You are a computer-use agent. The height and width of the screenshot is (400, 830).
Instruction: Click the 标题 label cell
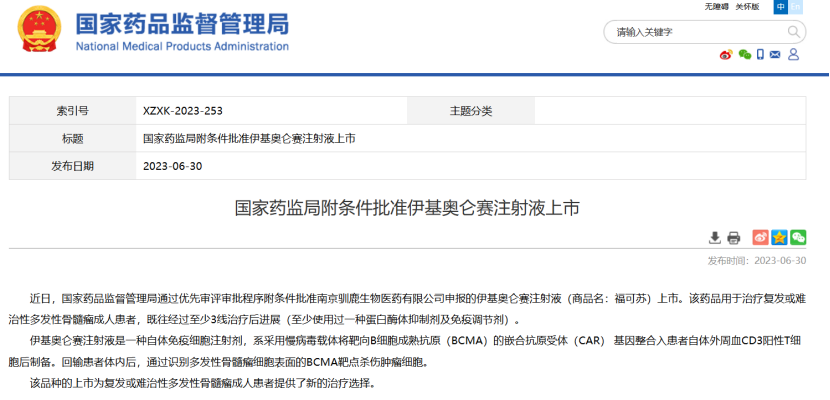(x=73, y=139)
